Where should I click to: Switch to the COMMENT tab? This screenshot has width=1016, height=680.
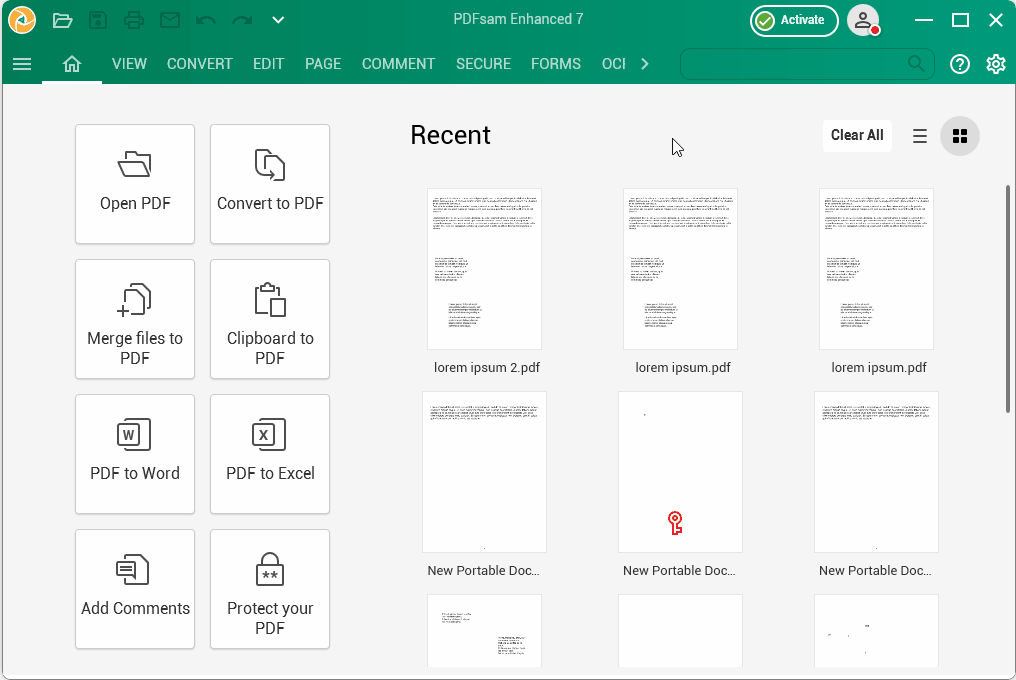tap(398, 64)
